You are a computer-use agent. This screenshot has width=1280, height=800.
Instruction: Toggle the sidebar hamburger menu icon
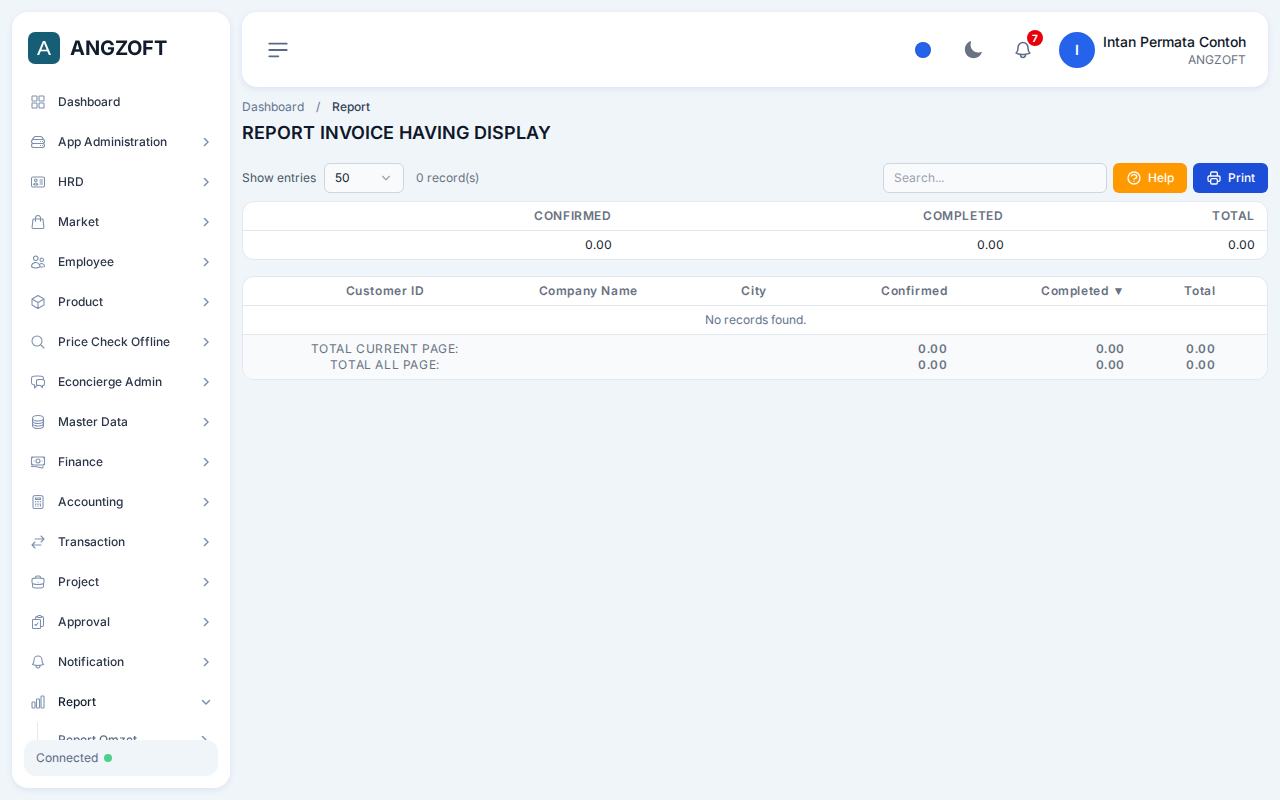278,50
